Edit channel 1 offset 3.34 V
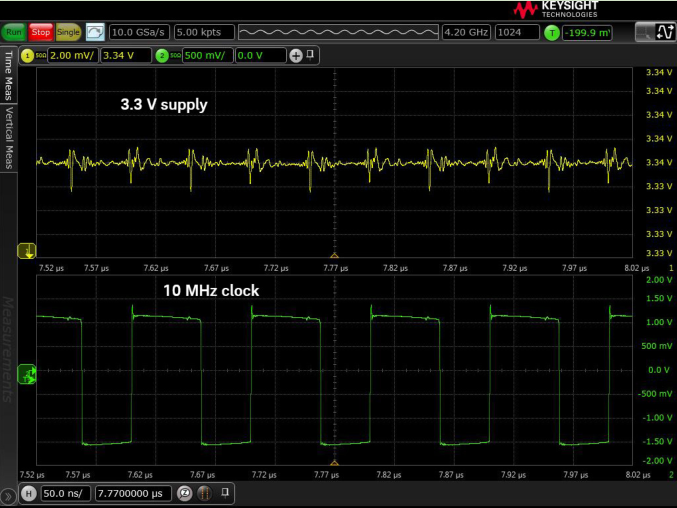Image resolution: width=677 pixels, height=508 pixels. coord(126,56)
